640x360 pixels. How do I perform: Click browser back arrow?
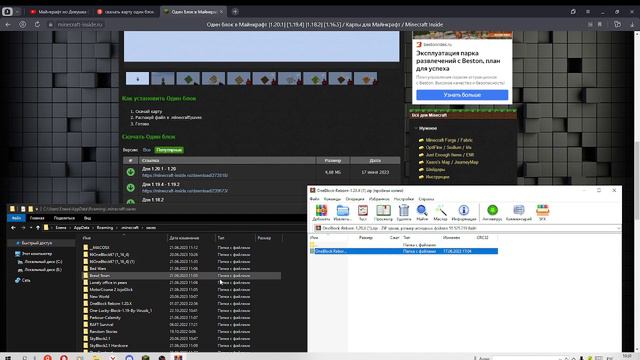point(8,24)
